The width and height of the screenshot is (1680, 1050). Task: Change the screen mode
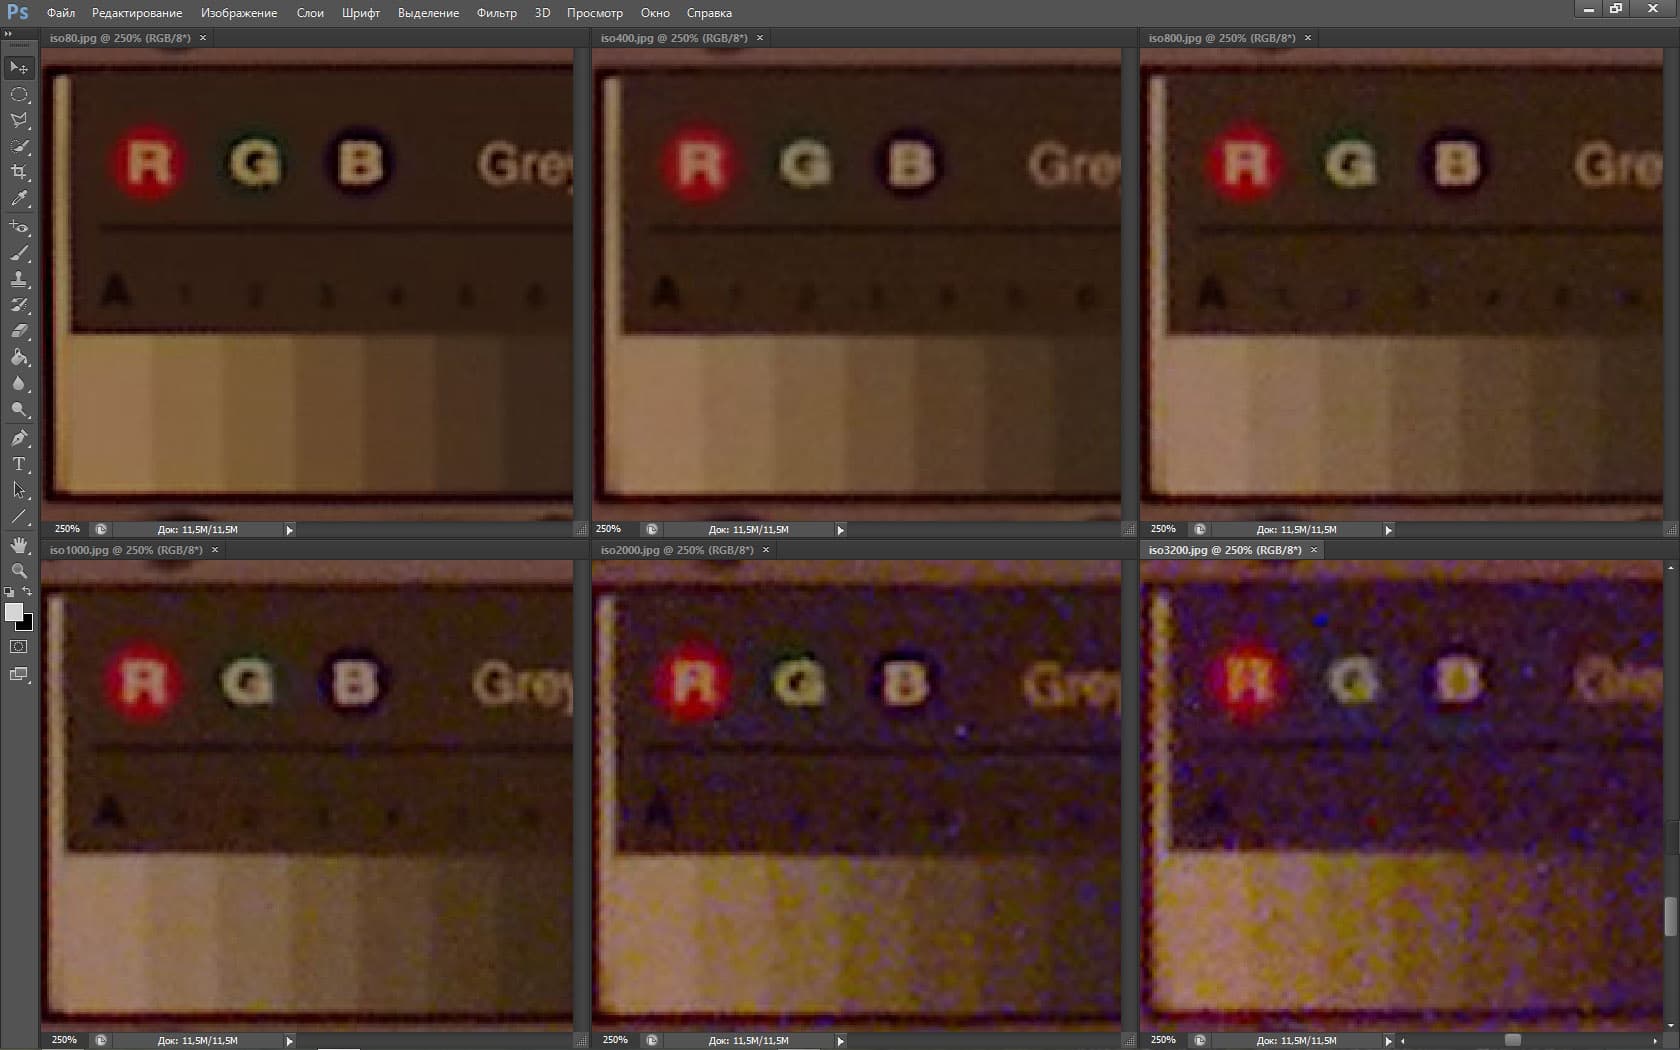coord(19,674)
